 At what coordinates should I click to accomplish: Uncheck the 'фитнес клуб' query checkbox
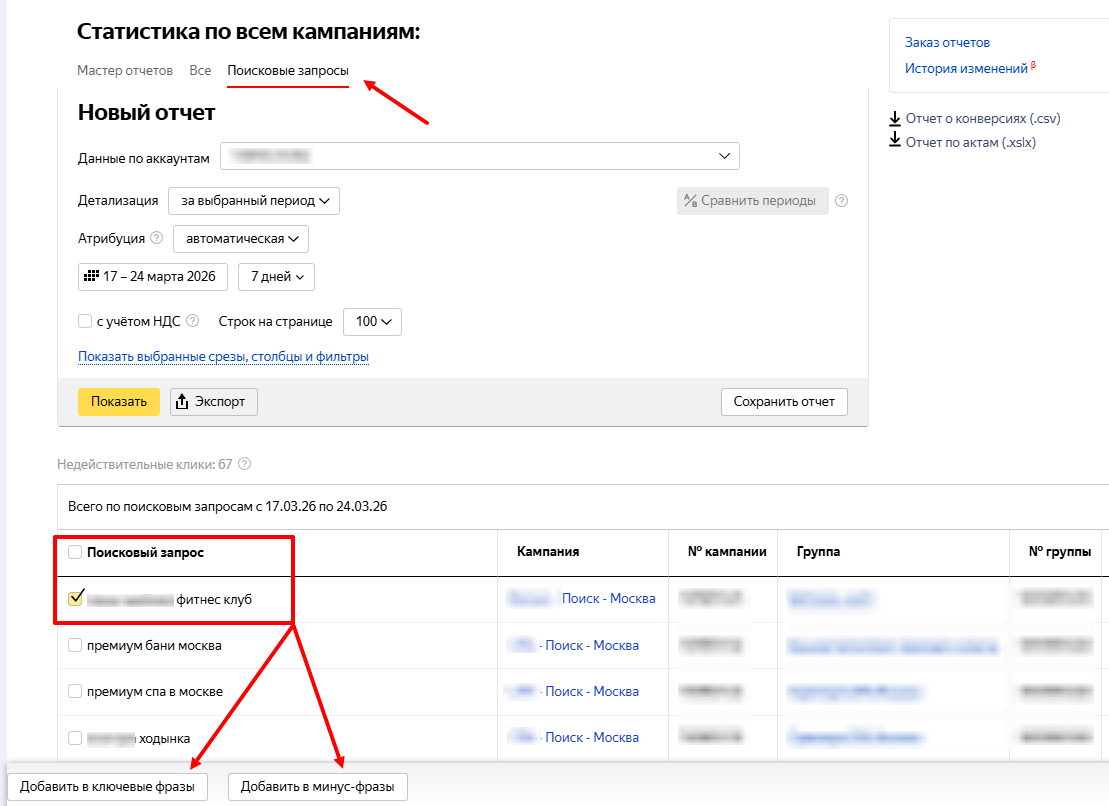[x=75, y=598]
